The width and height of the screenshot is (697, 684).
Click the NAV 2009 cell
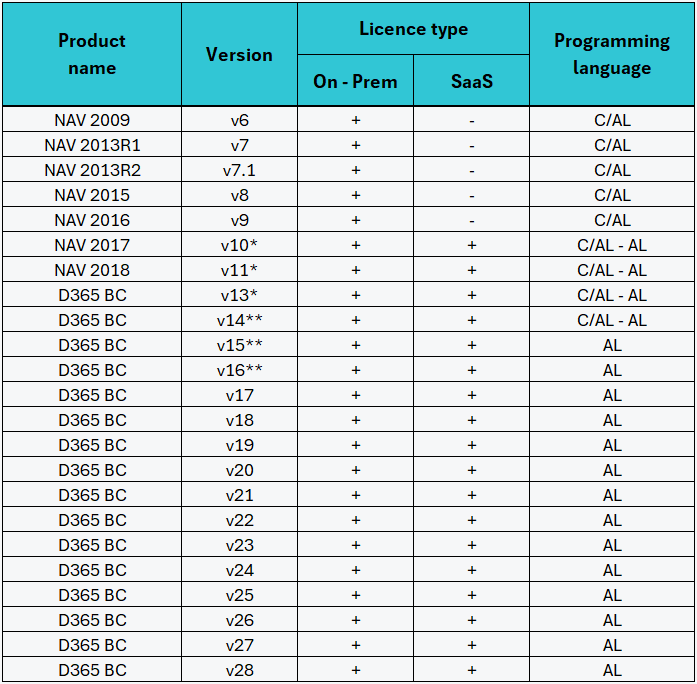pyautogui.click(x=92, y=120)
